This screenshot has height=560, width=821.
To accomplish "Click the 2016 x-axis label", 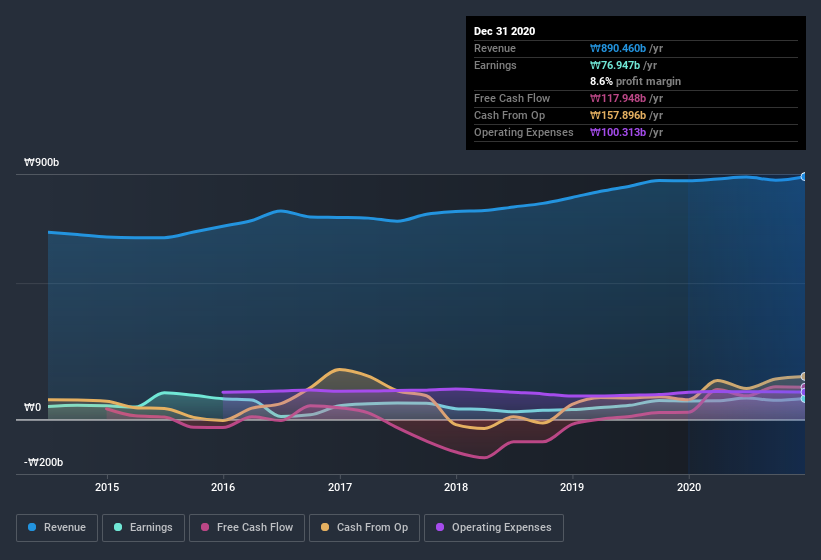I will coord(223,487).
